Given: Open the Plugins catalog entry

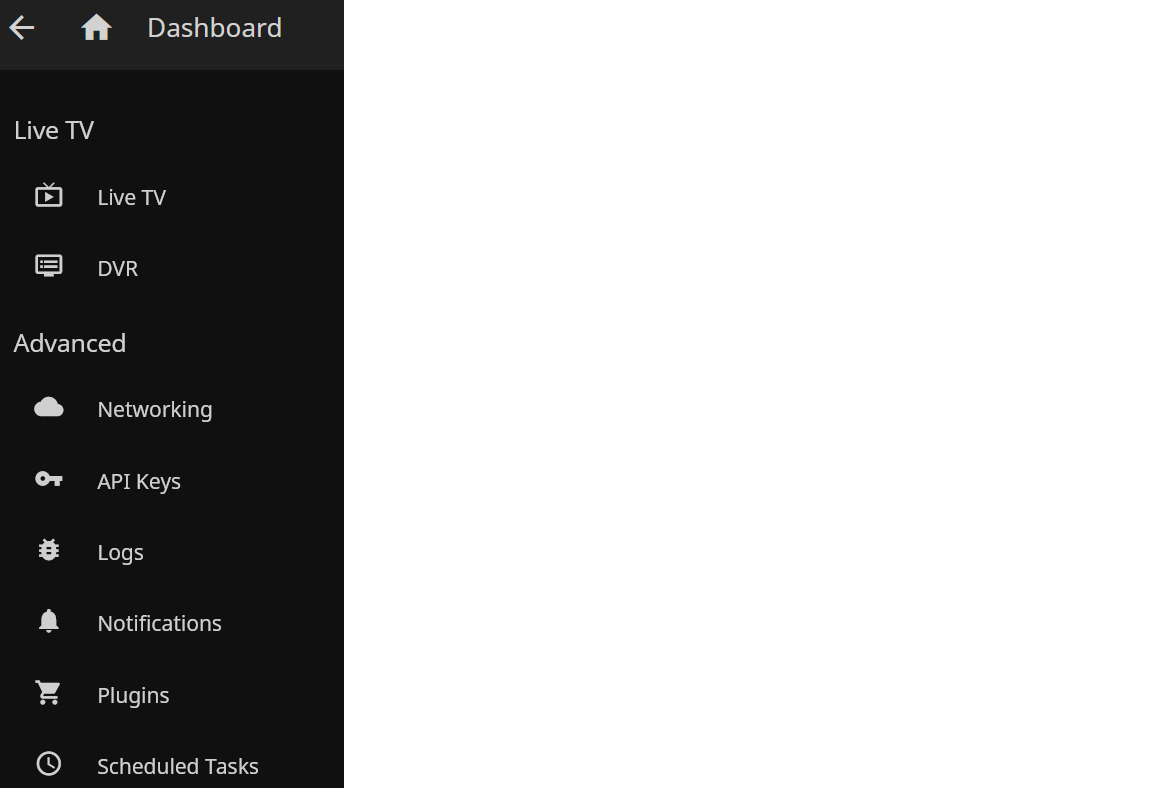Looking at the screenshot, I should pos(133,696).
